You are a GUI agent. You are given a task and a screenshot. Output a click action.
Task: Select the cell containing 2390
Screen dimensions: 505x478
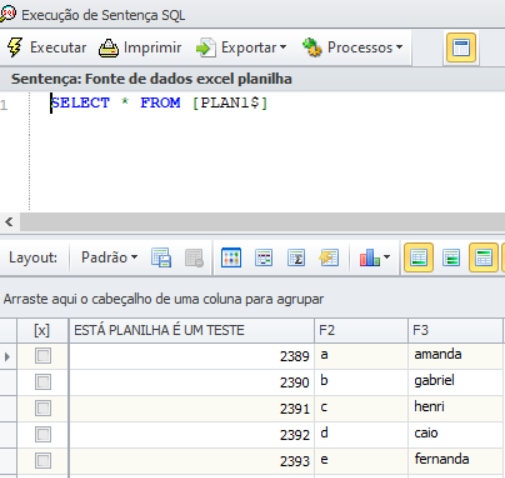click(x=192, y=382)
